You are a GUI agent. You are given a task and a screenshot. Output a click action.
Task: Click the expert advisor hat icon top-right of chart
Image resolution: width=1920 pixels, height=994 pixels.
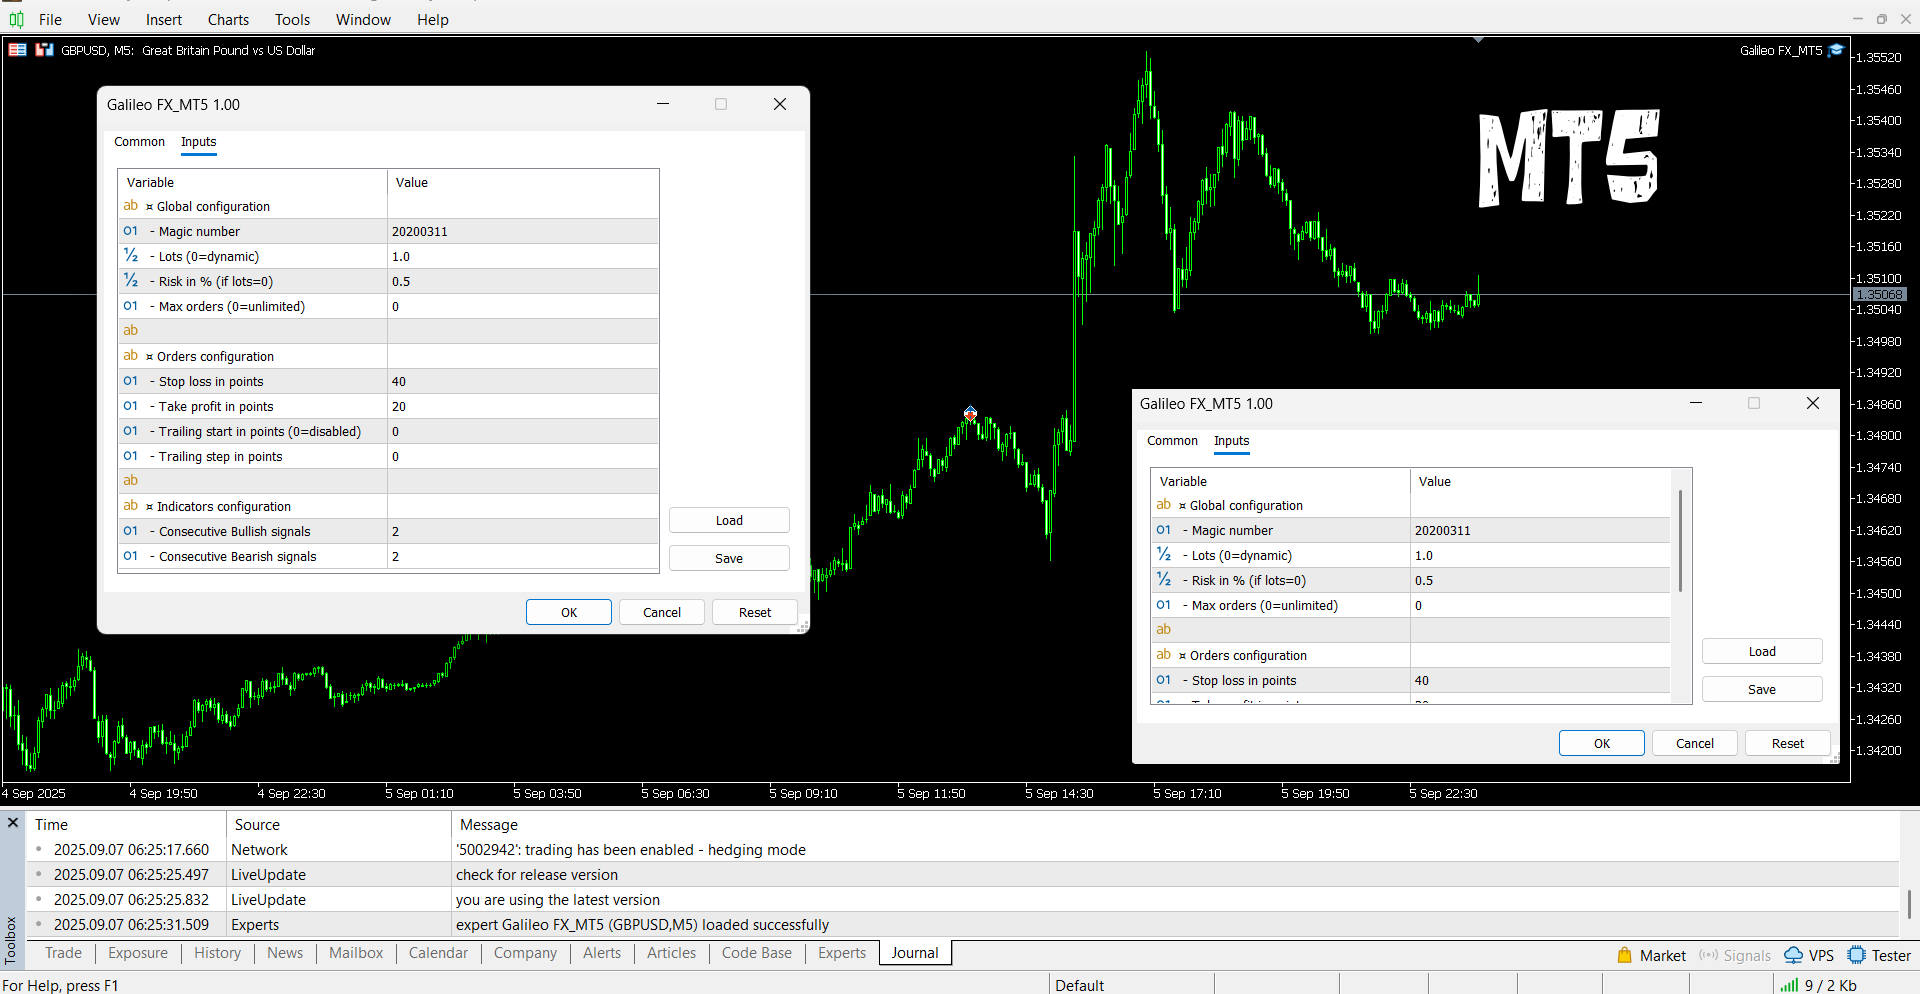[x=1836, y=50]
